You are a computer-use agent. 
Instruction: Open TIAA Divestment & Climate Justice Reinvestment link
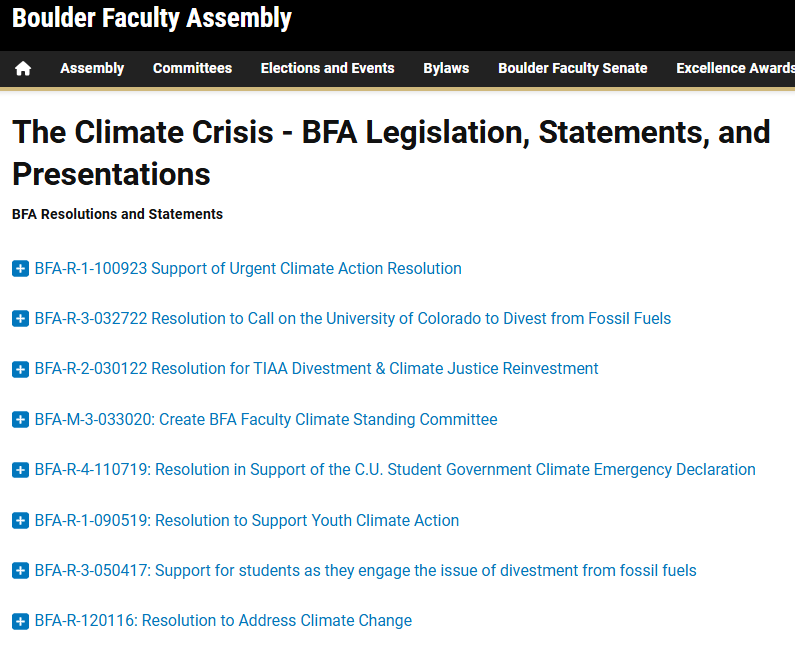[316, 369]
